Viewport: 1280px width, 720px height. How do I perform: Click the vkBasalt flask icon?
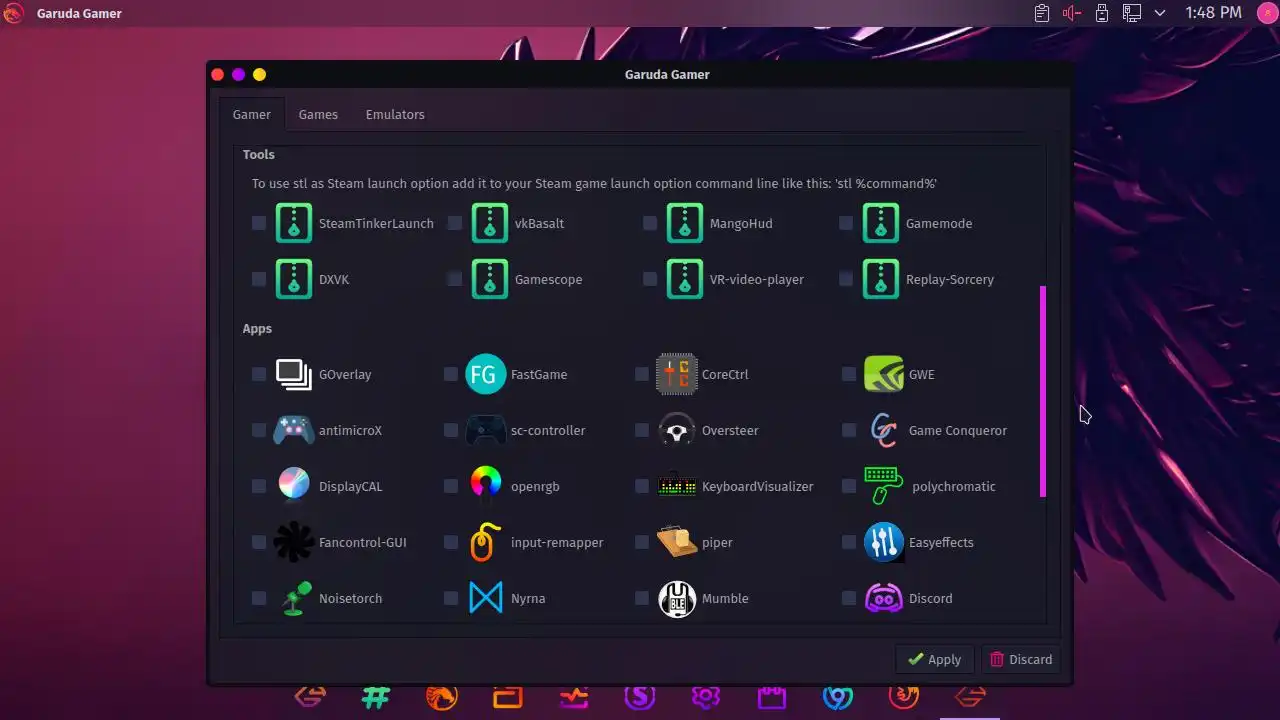click(x=489, y=223)
